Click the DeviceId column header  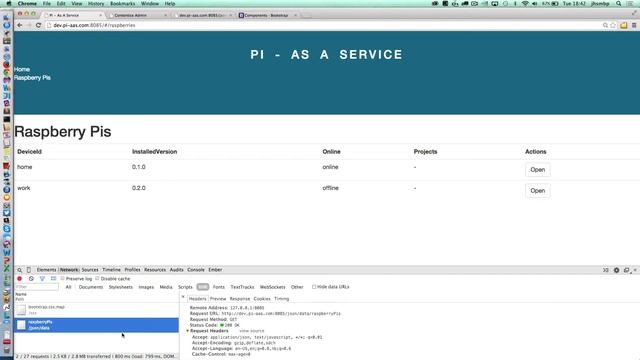29,151
